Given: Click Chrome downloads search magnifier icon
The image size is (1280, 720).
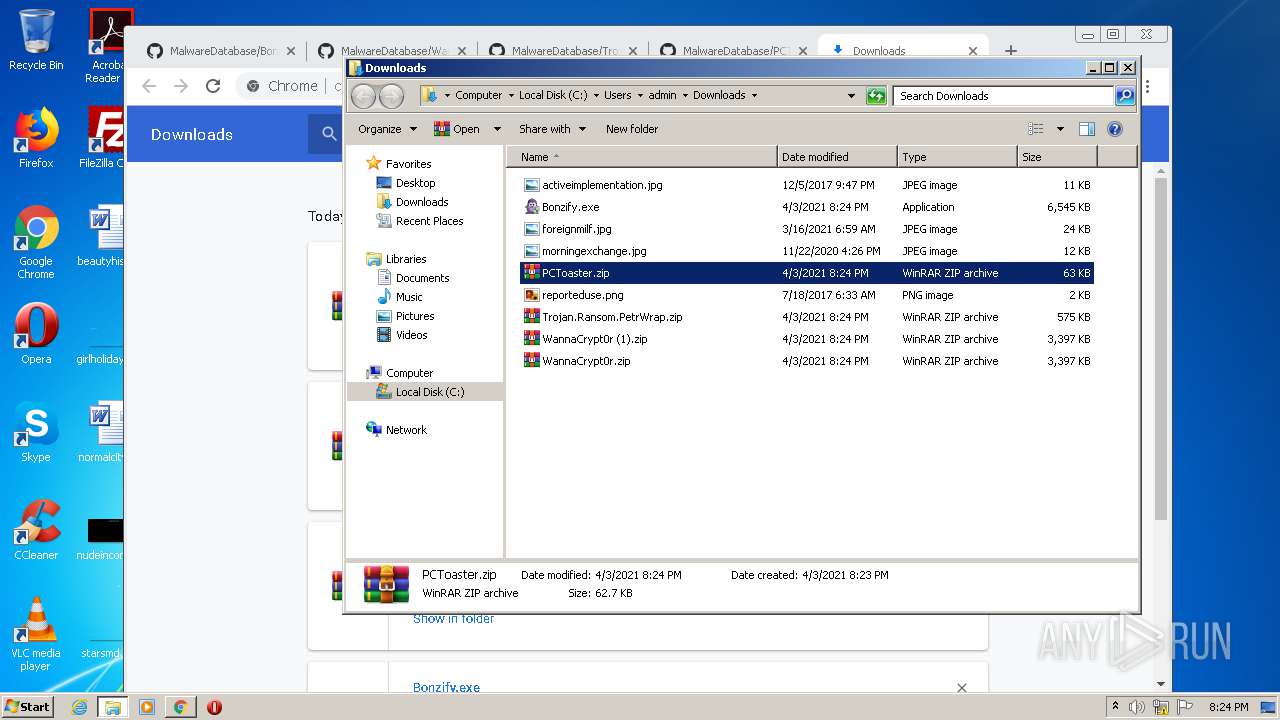Looking at the screenshot, I should 329,134.
